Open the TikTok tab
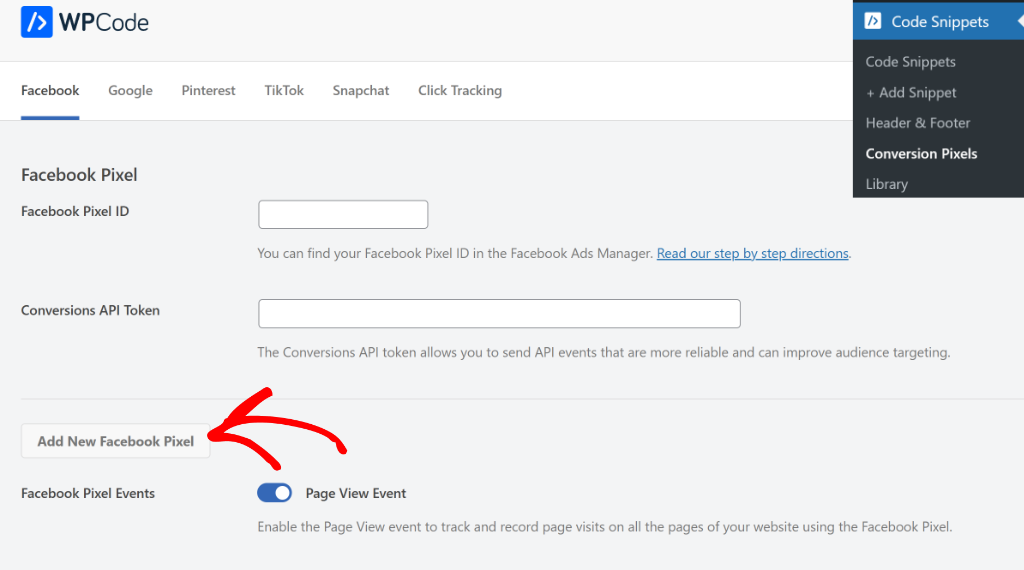This screenshot has width=1024, height=570. 284,91
